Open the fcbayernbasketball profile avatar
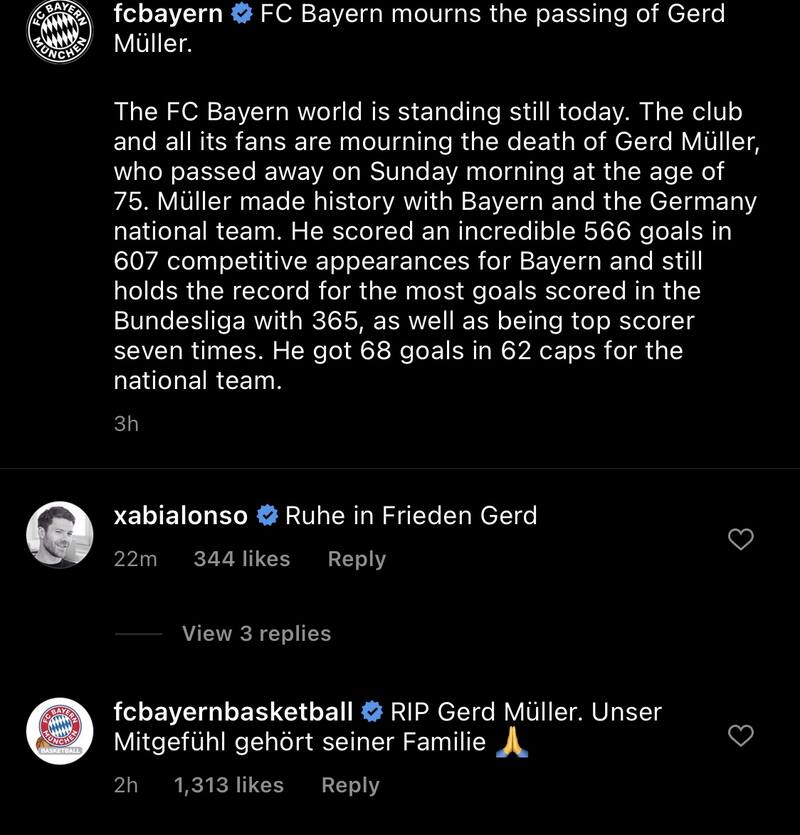This screenshot has width=800, height=835. pyautogui.click(x=59, y=732)
